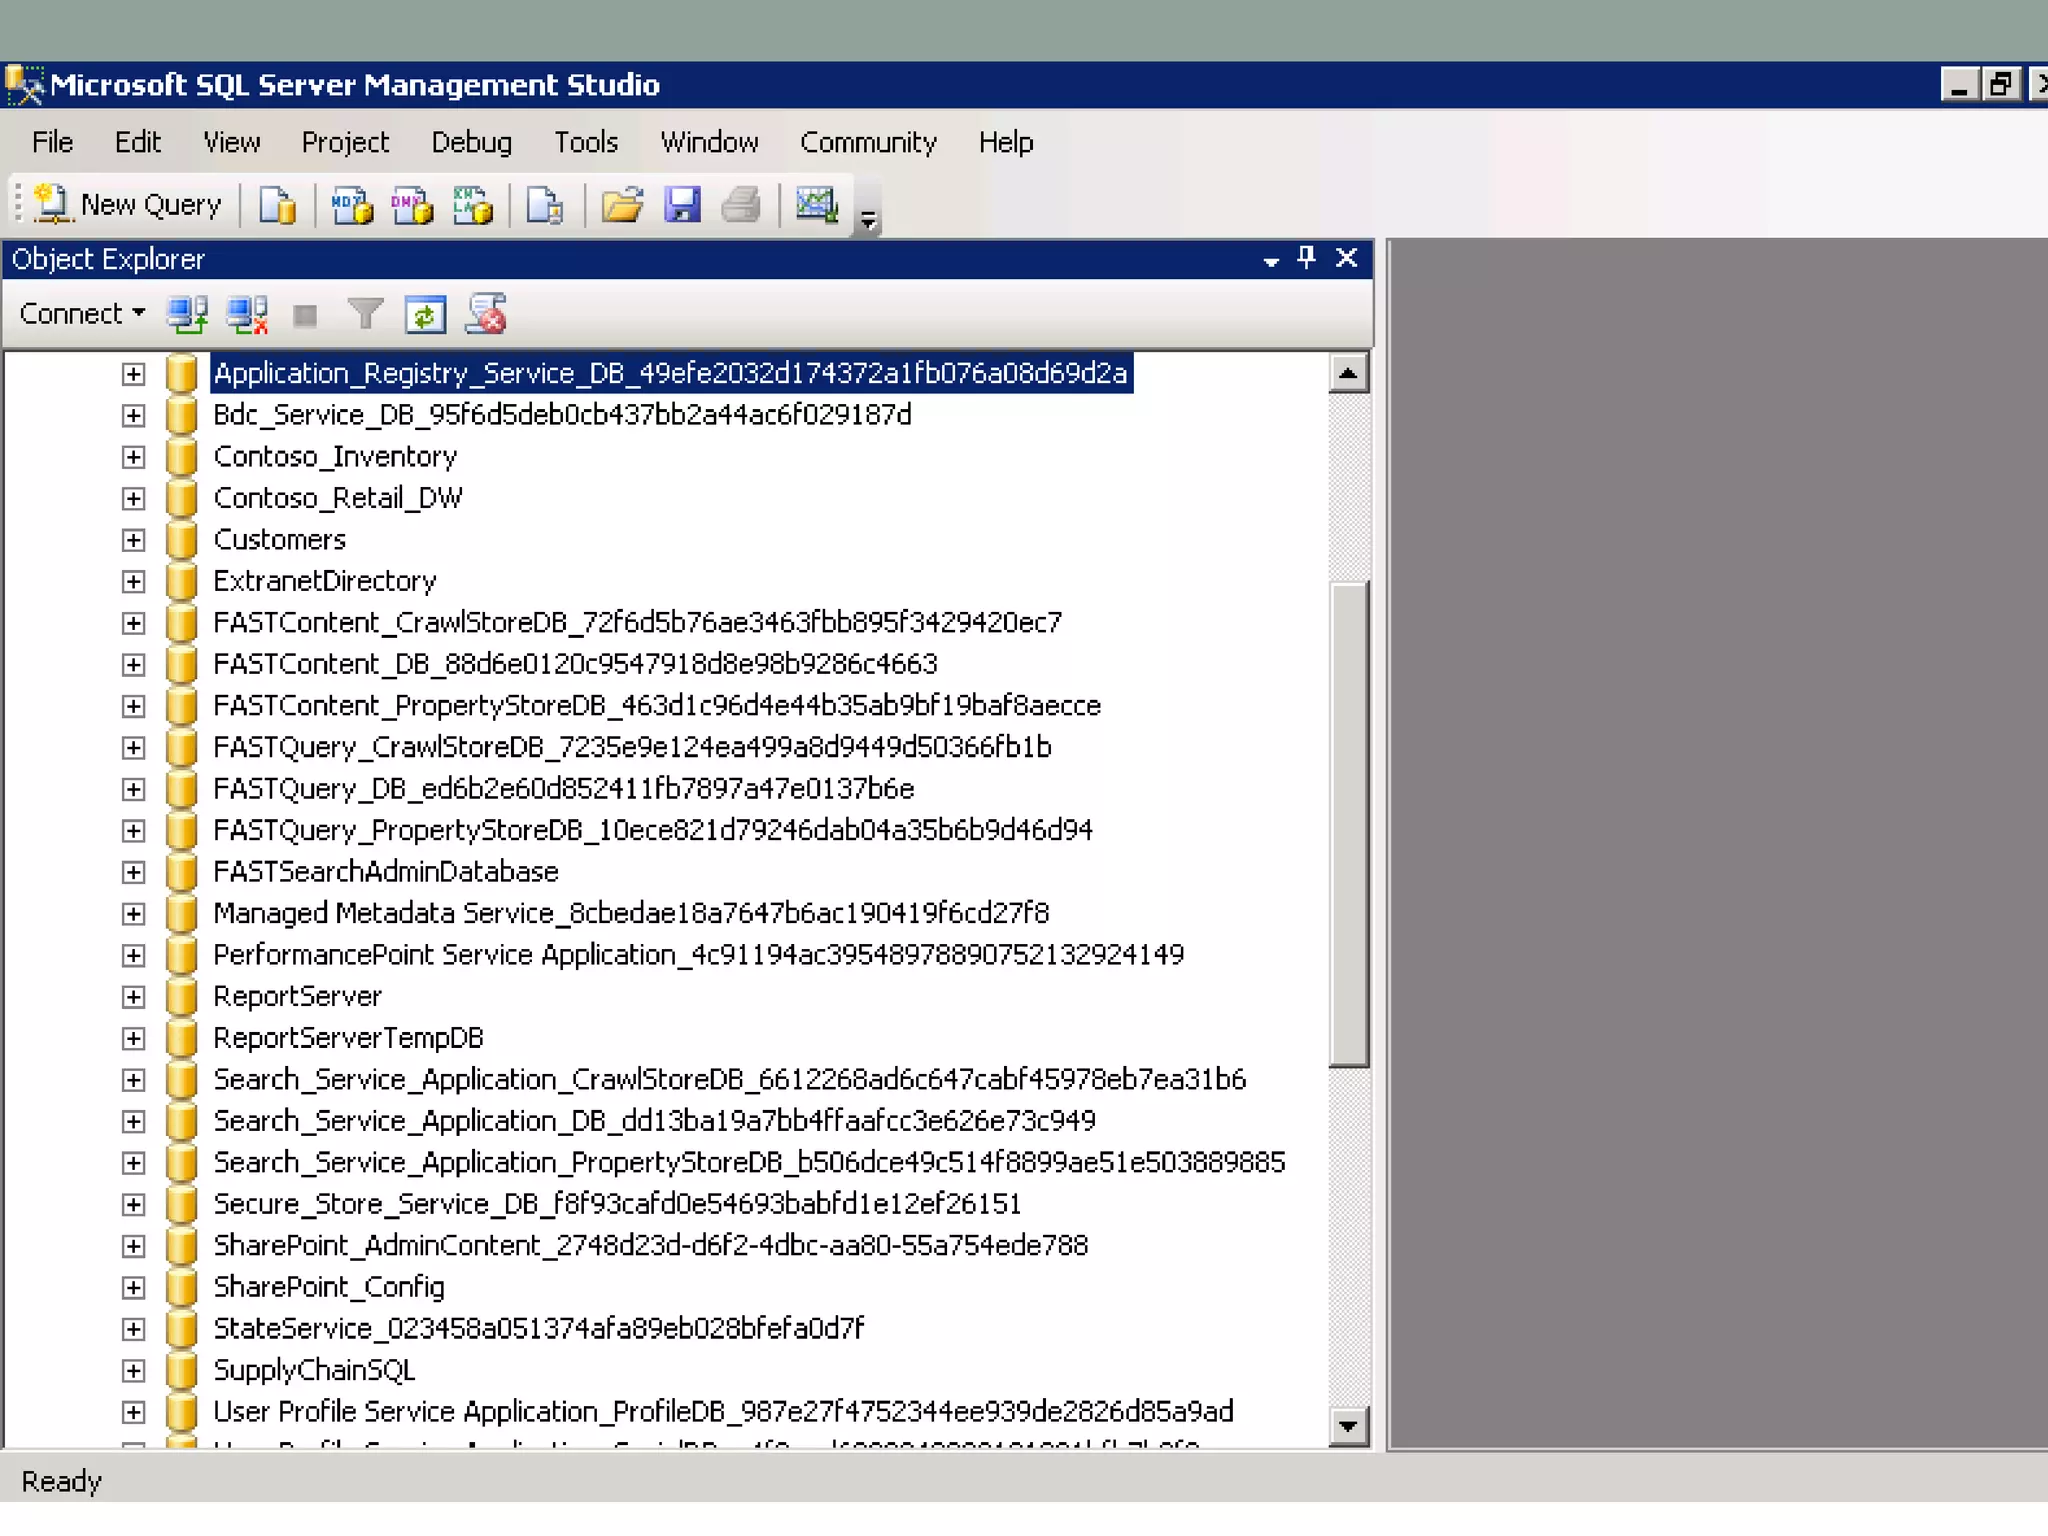
Task: Select the SharePoint_AdminContent database
Action: [650, 1246]
